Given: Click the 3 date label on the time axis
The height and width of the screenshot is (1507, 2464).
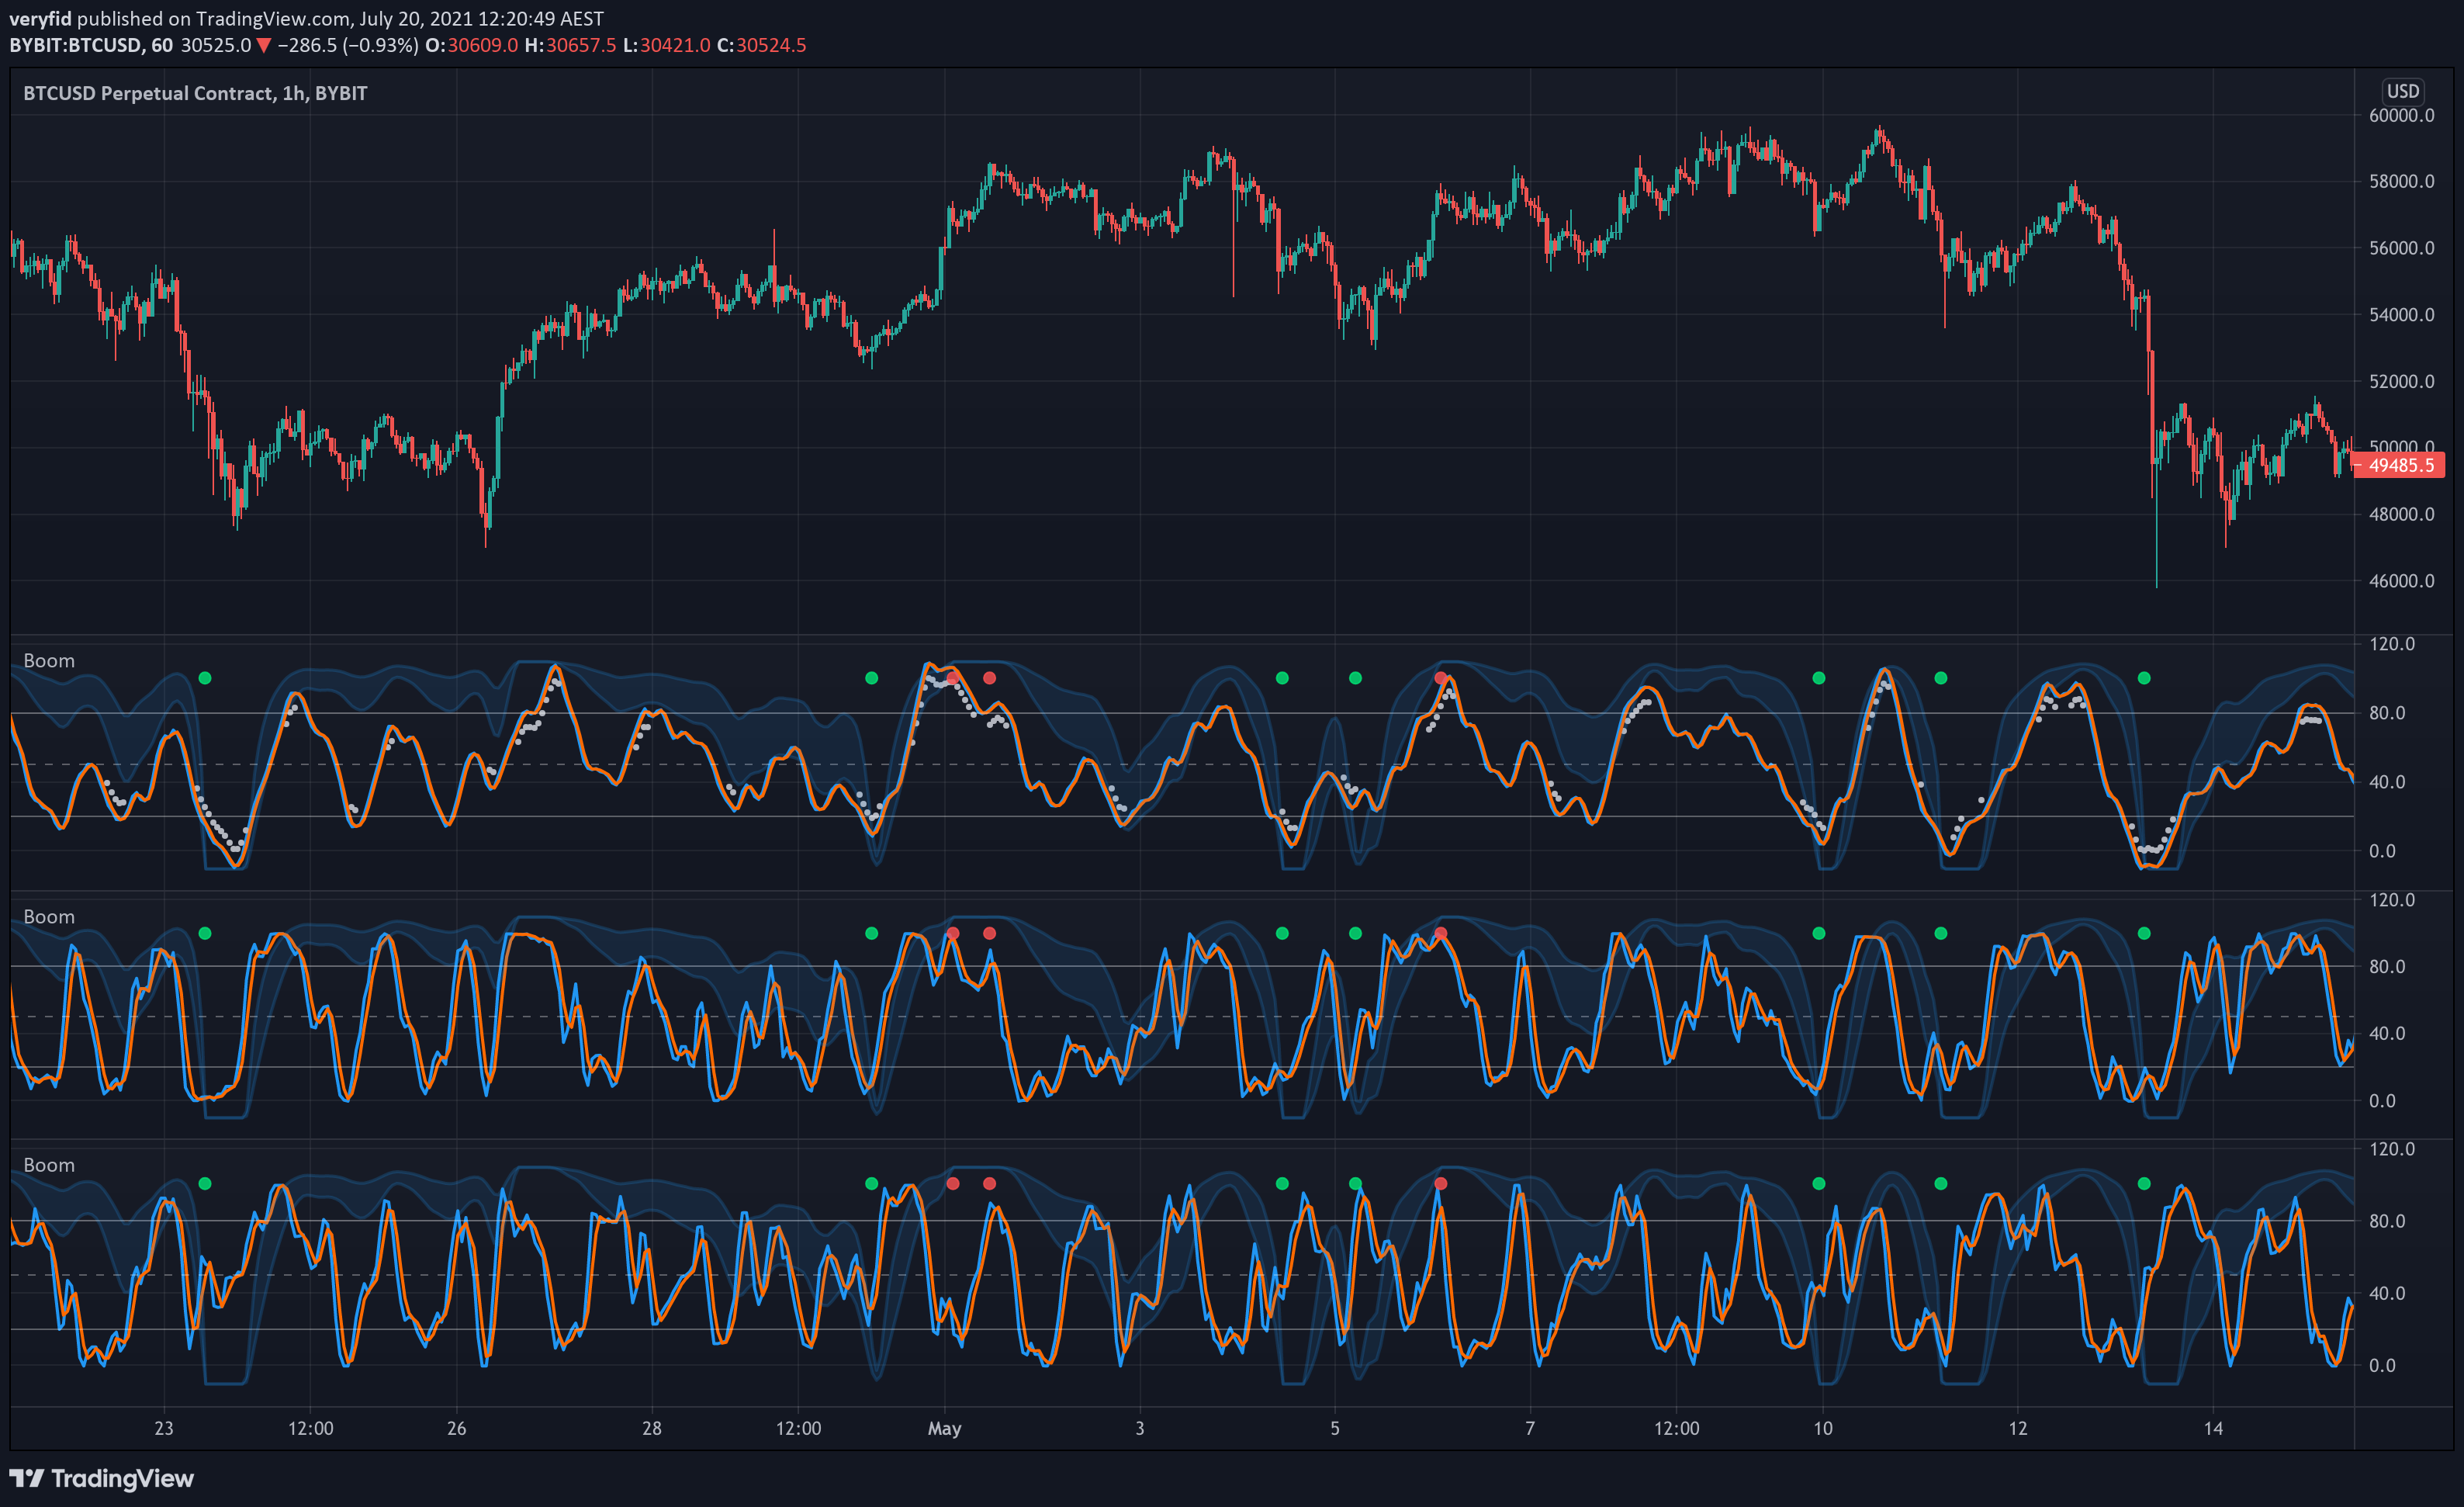Looking at the screenshot, I should pyautogui.click(x=1140, y=1428).
